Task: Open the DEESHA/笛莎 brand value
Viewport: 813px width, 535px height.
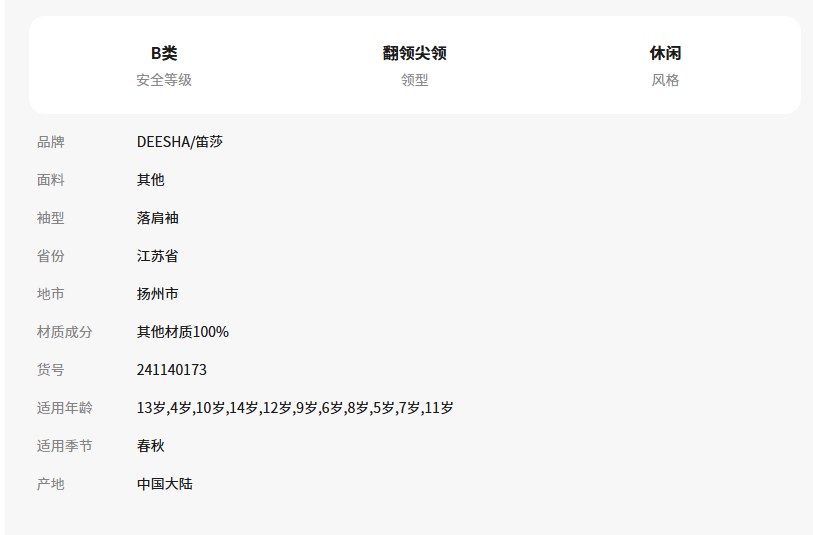Action: pos(180,142)
